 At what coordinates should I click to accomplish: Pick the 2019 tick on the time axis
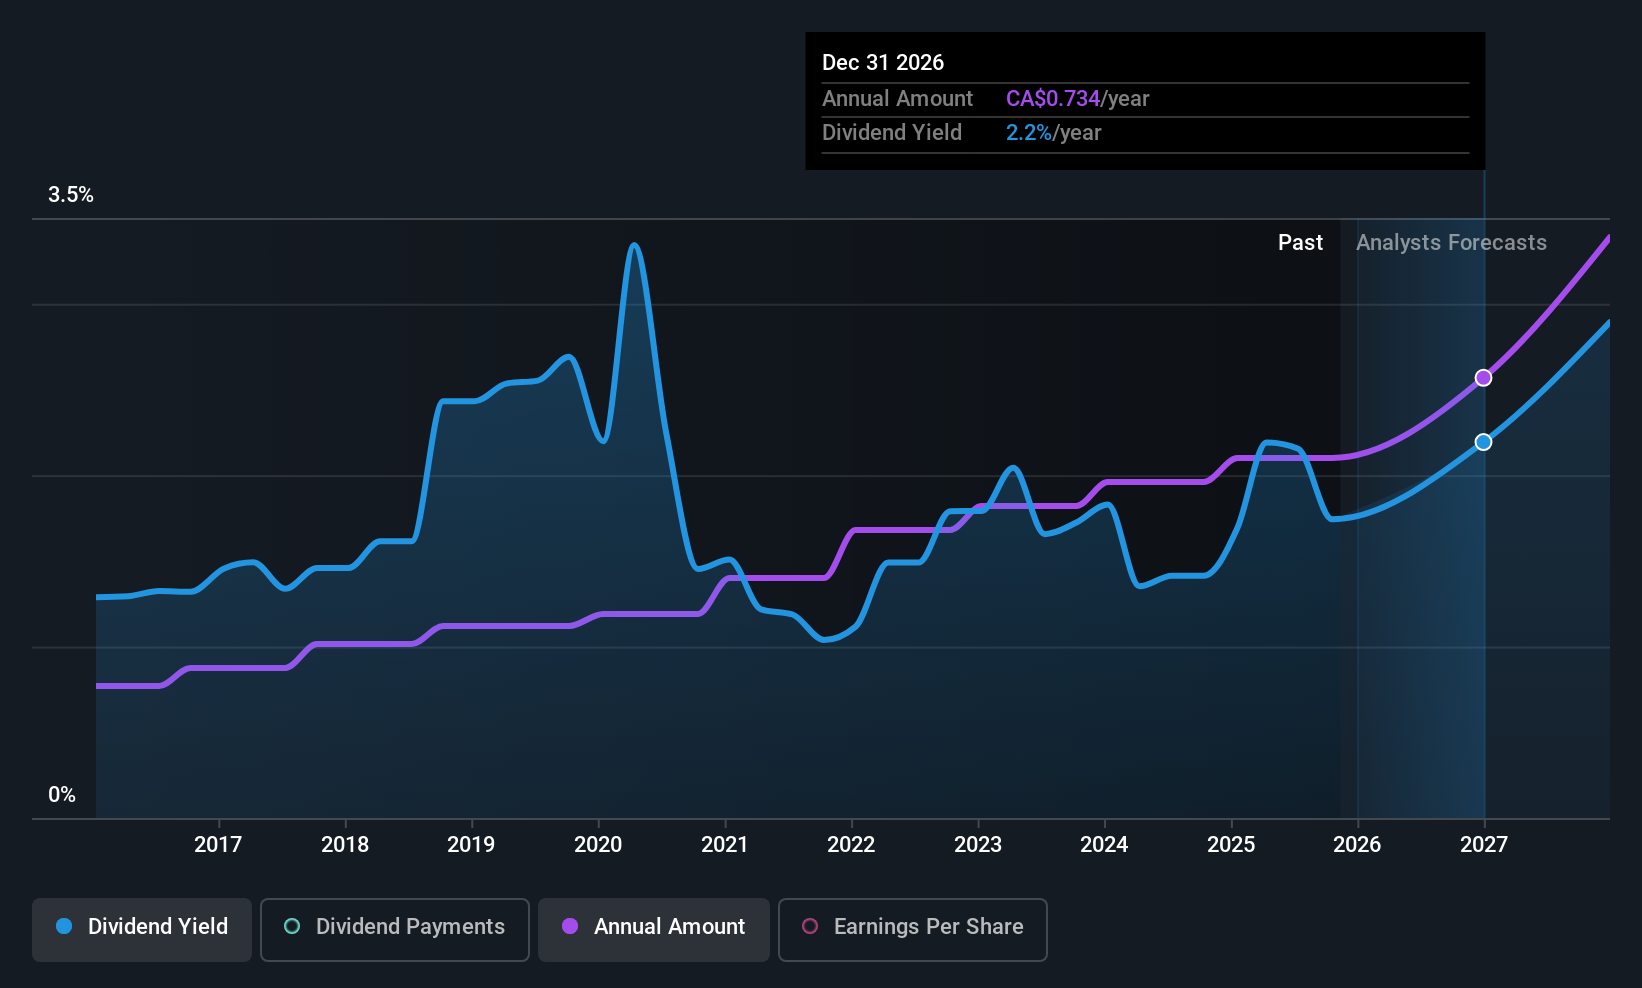click(x=471, y=845)
